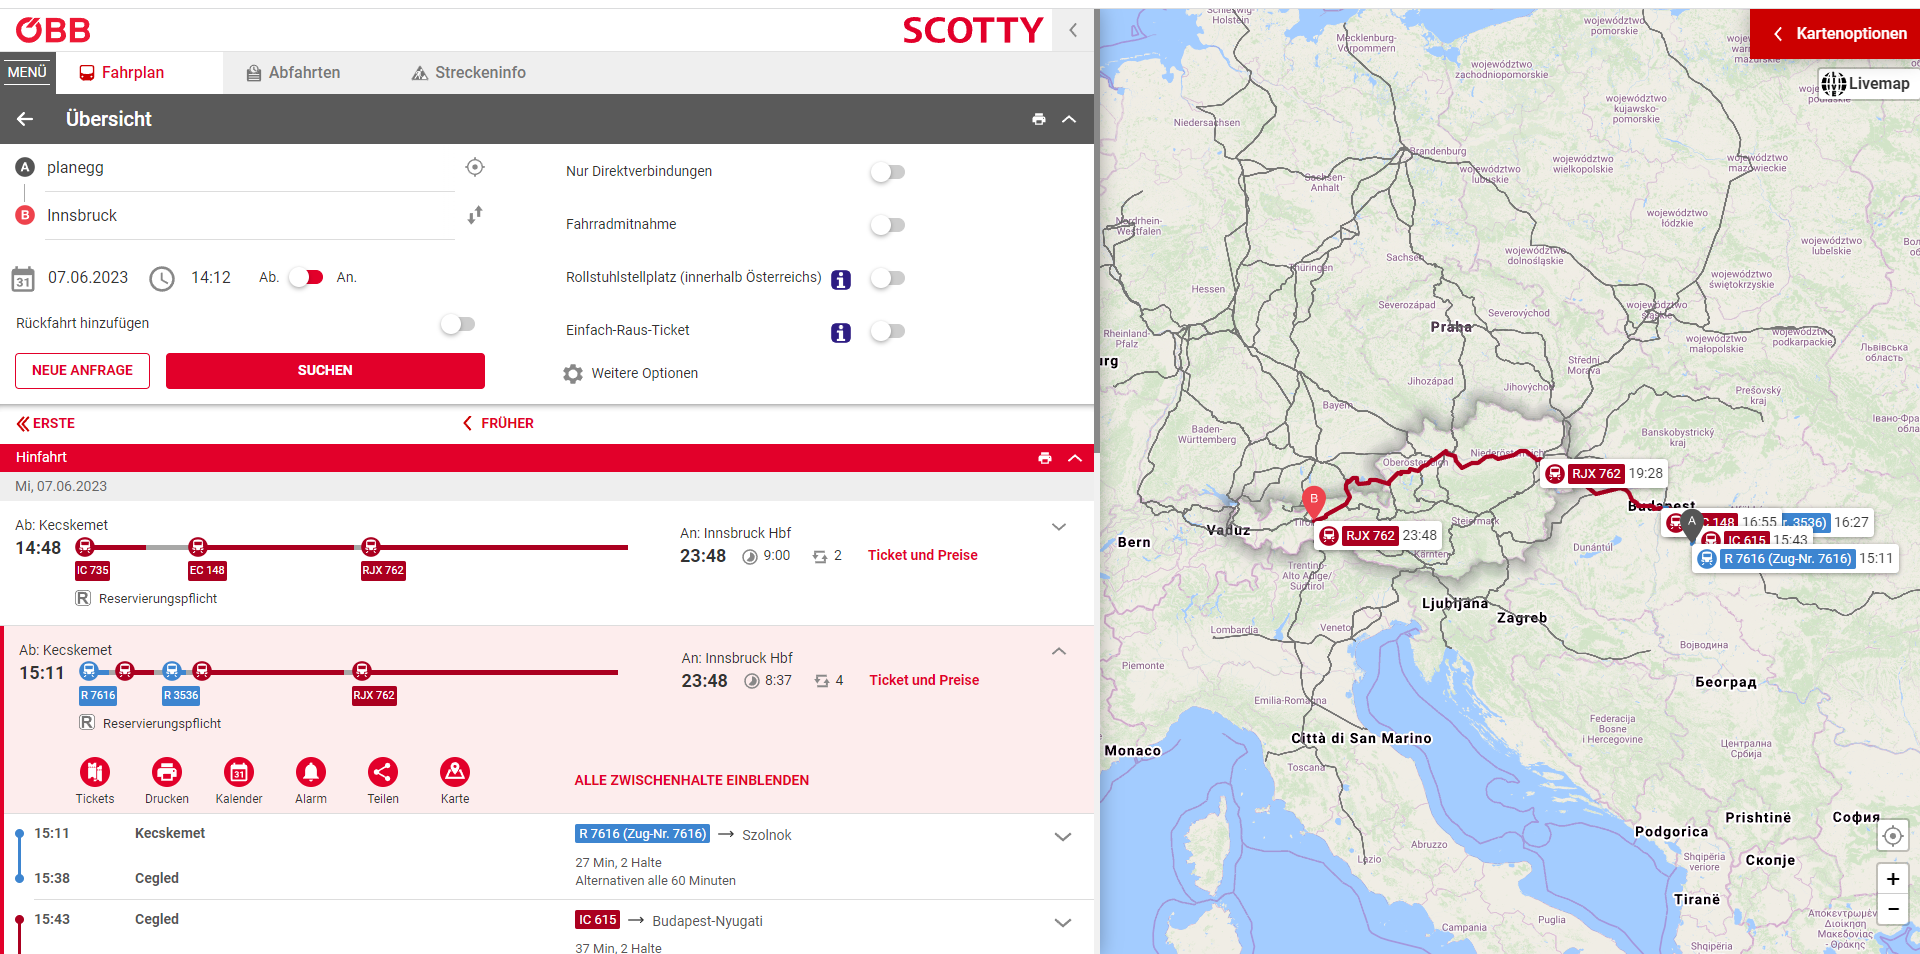The width and height of the screenshot is (1920, 954).
Task: Enable Nur Direktverbindungen
Action: [x=888, y=172]
